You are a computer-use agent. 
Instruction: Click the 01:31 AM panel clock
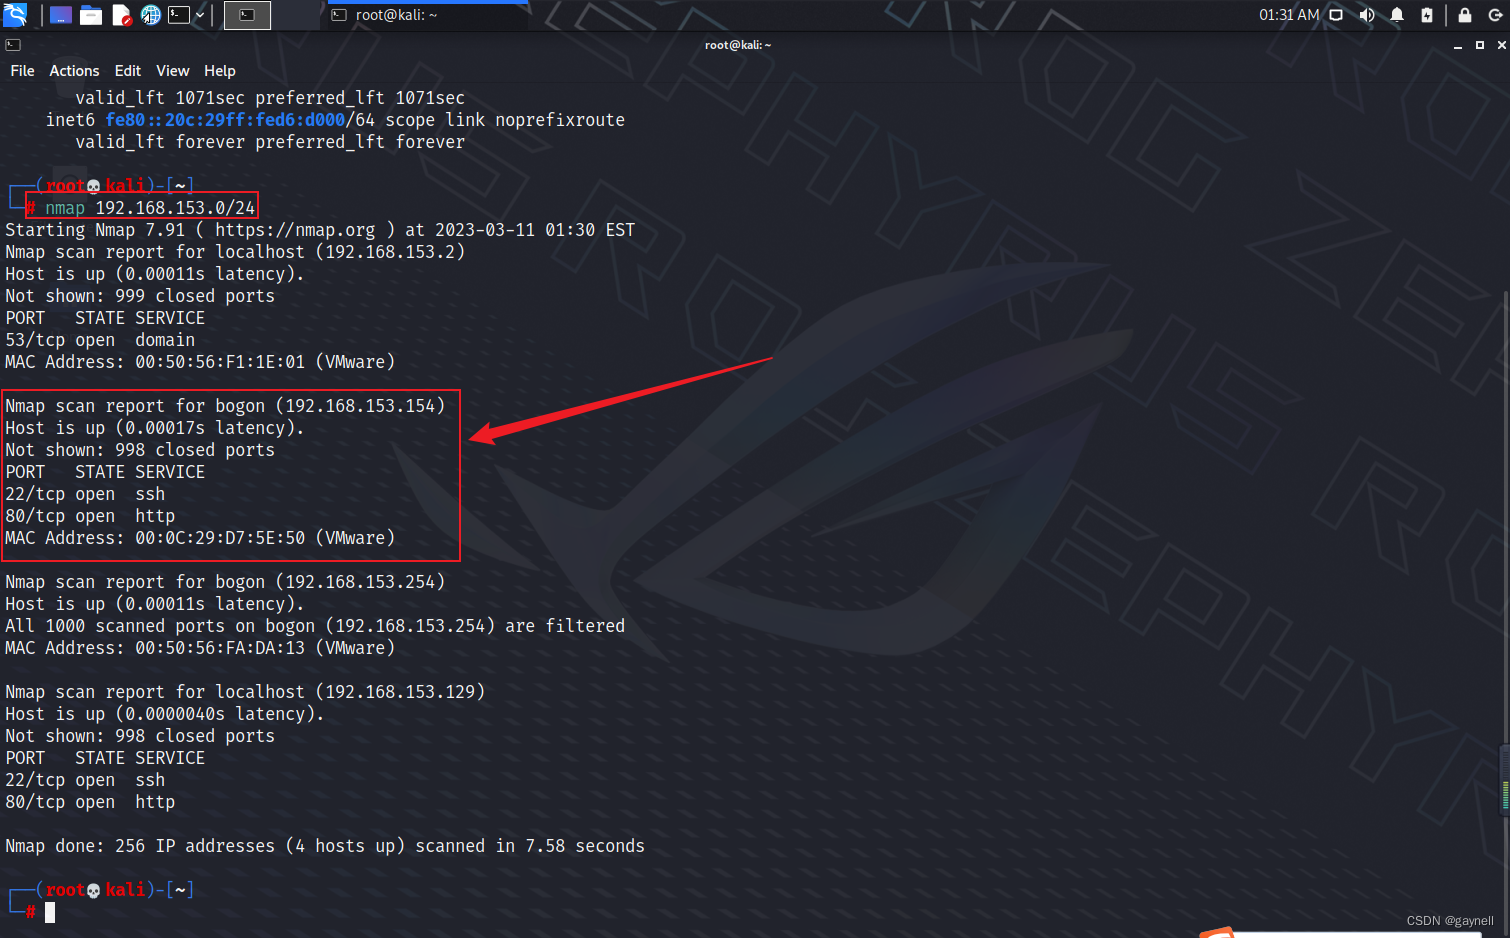click(x=1289, y=15)
